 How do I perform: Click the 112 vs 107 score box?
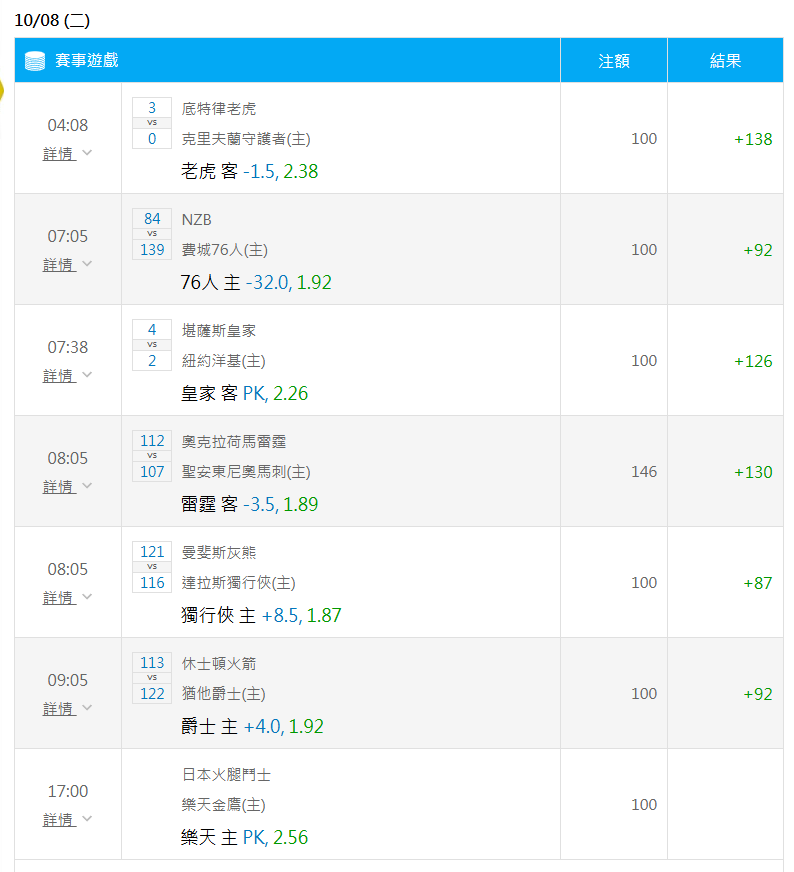click(x=152, y=456)
